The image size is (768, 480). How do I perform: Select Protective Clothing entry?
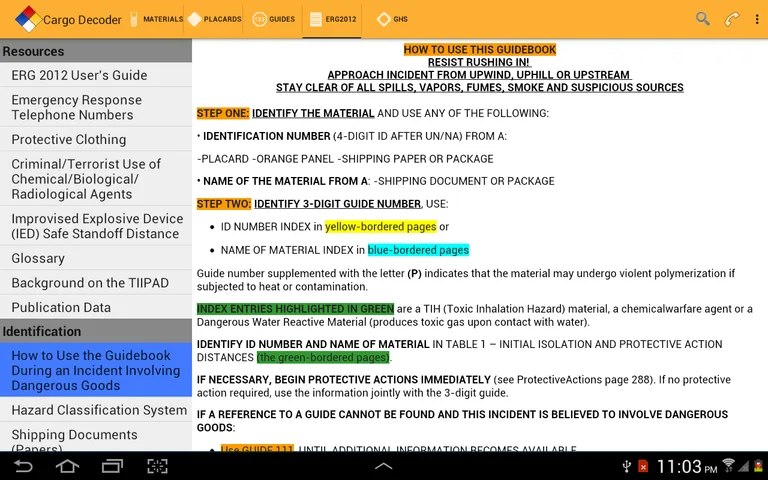click(96, 139)
